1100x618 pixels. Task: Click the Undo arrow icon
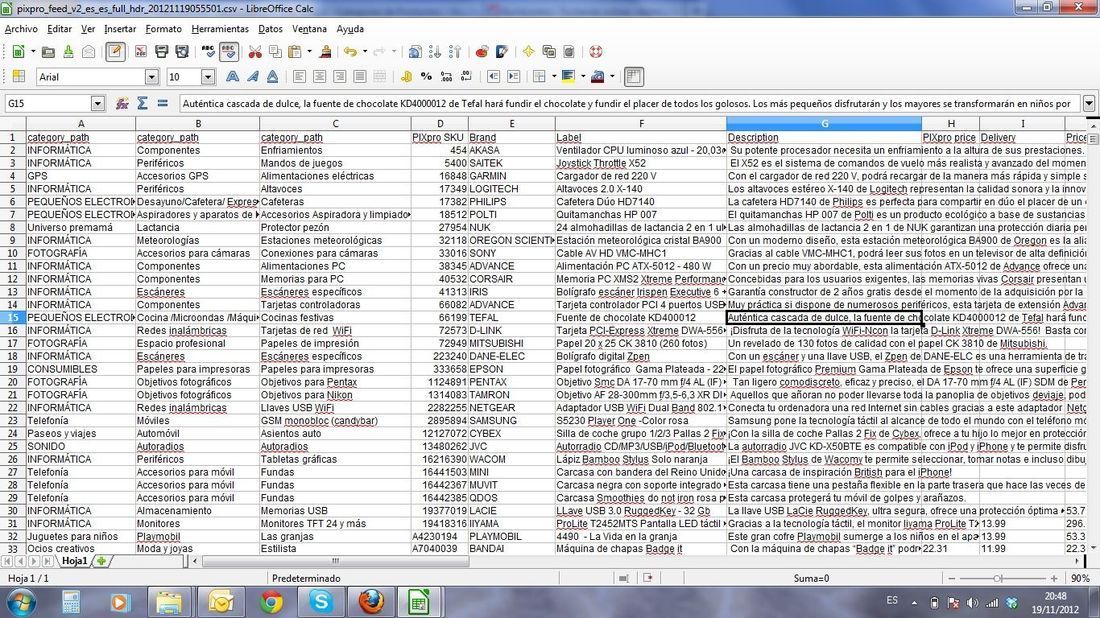click(x=350, y=51)
